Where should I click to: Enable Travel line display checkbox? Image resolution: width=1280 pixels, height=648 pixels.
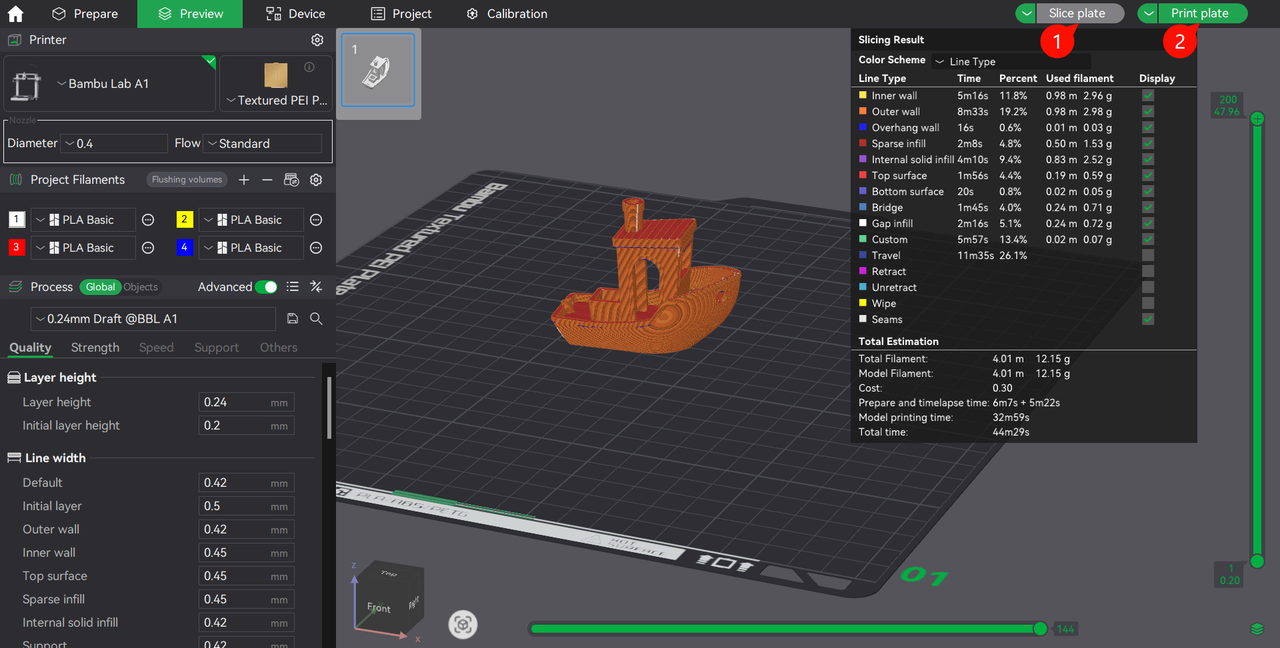tap(1148, 256)
